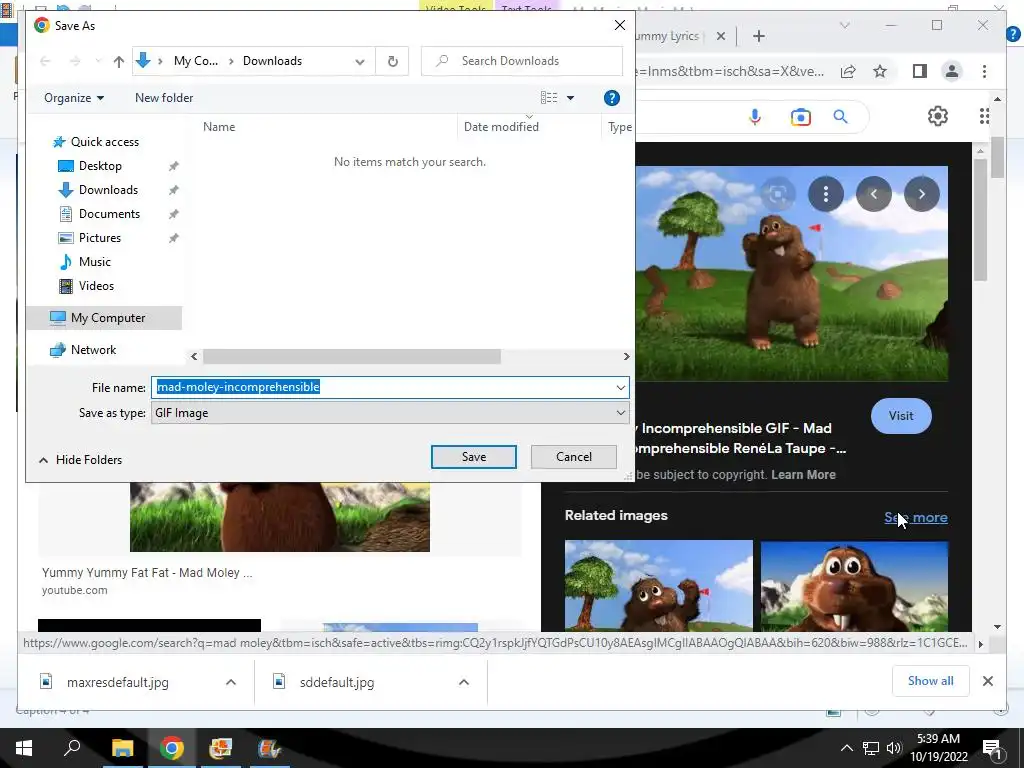
Task: Expand options for sddefault.jpg download
Action: 464,682
